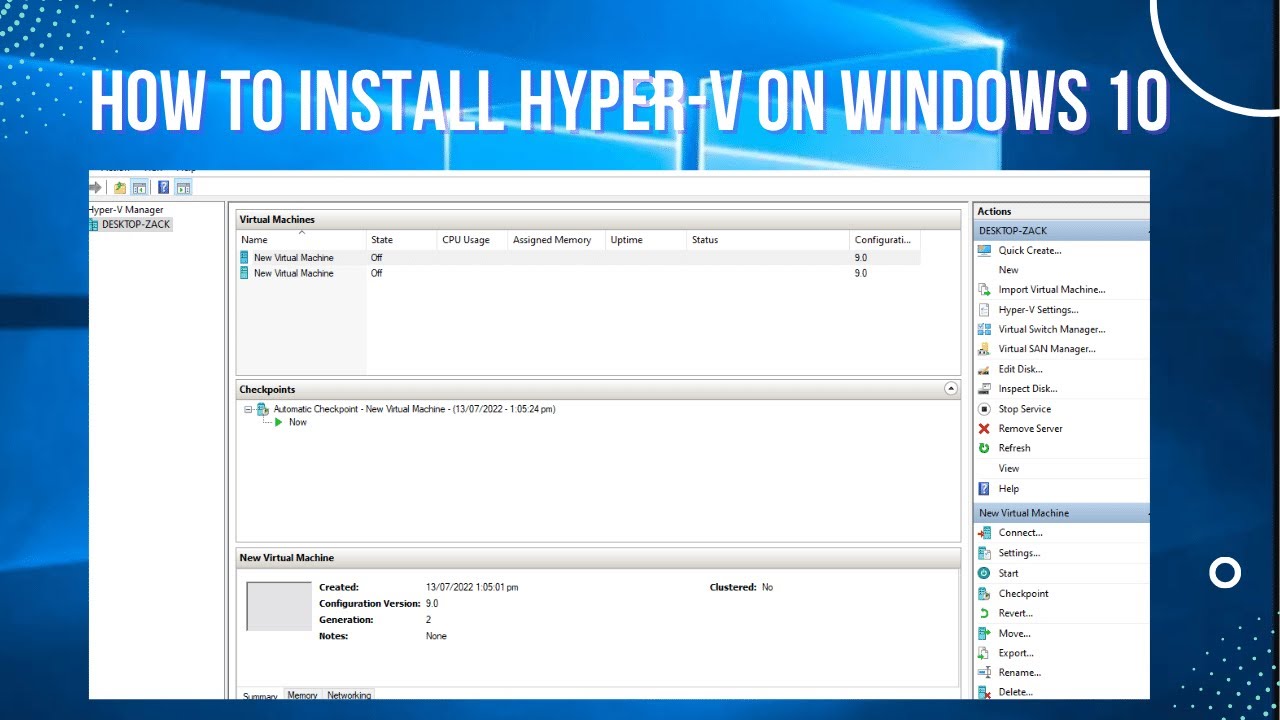The height and width of the screenshot is (720, 1280).
Task: Click Rename... in the Actions pane
Action: tap(1019, 673)
